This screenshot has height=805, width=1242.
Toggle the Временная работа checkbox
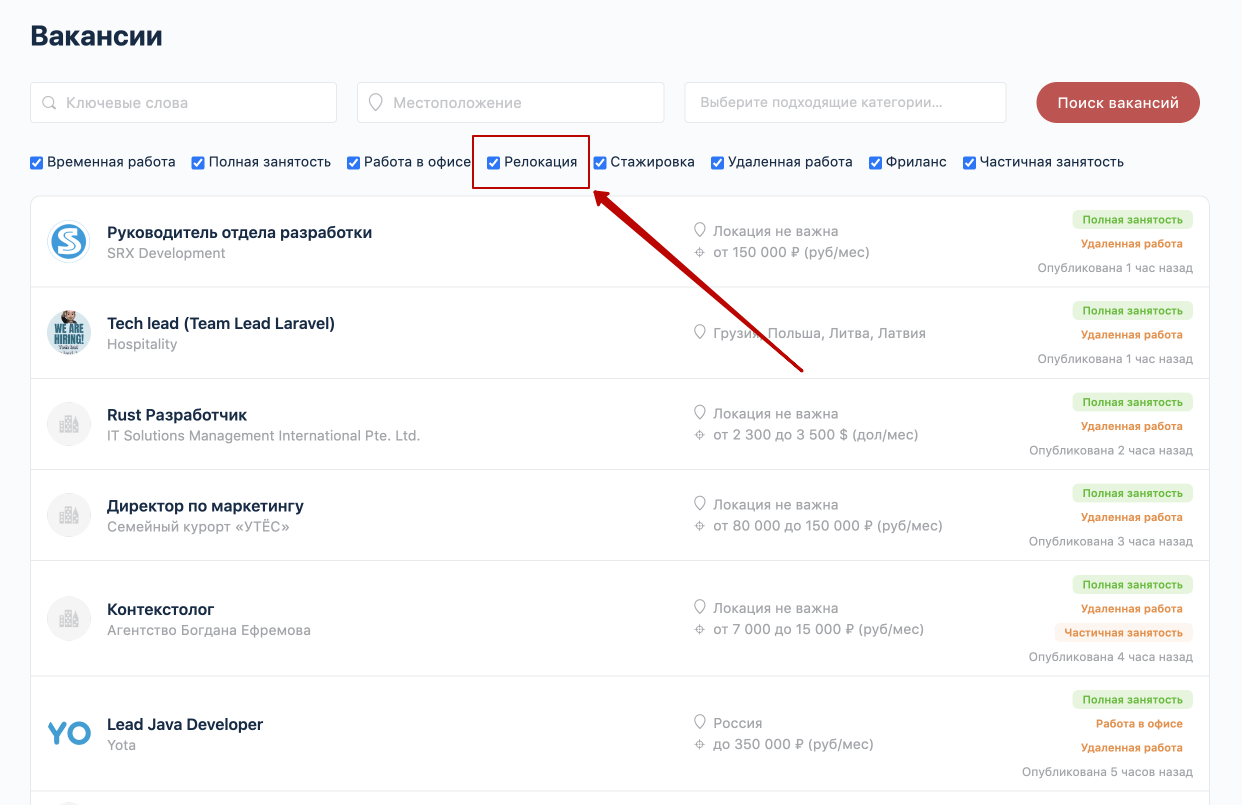[37, 163]
